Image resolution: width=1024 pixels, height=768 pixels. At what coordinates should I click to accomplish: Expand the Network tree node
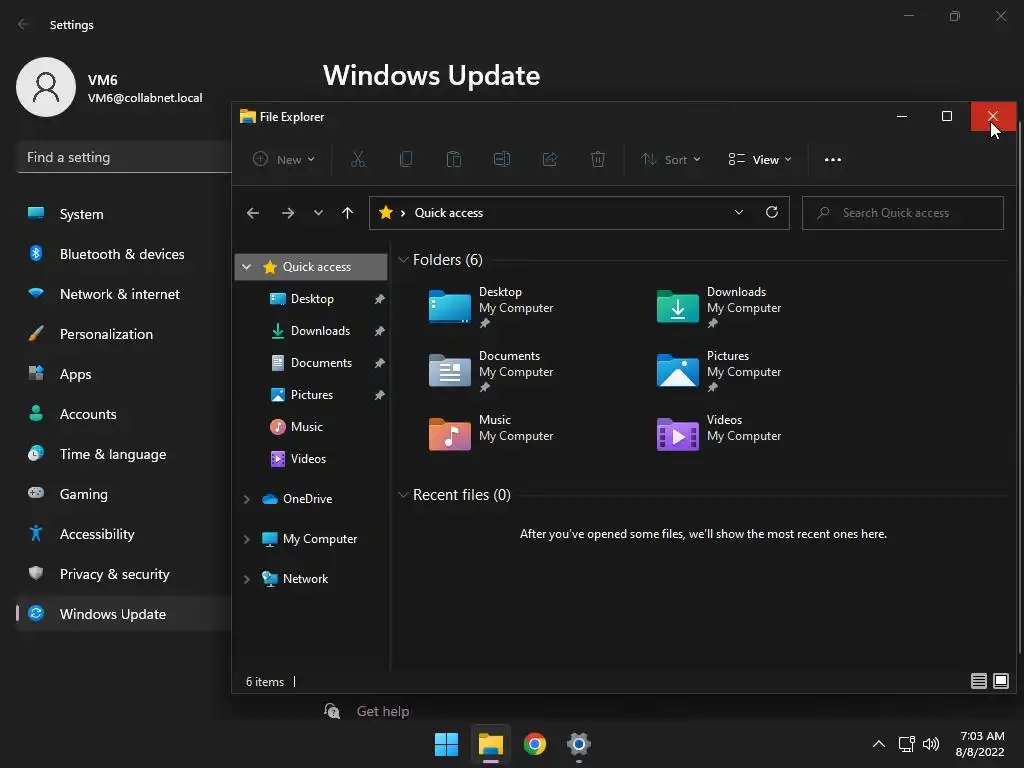coord(247,579)
